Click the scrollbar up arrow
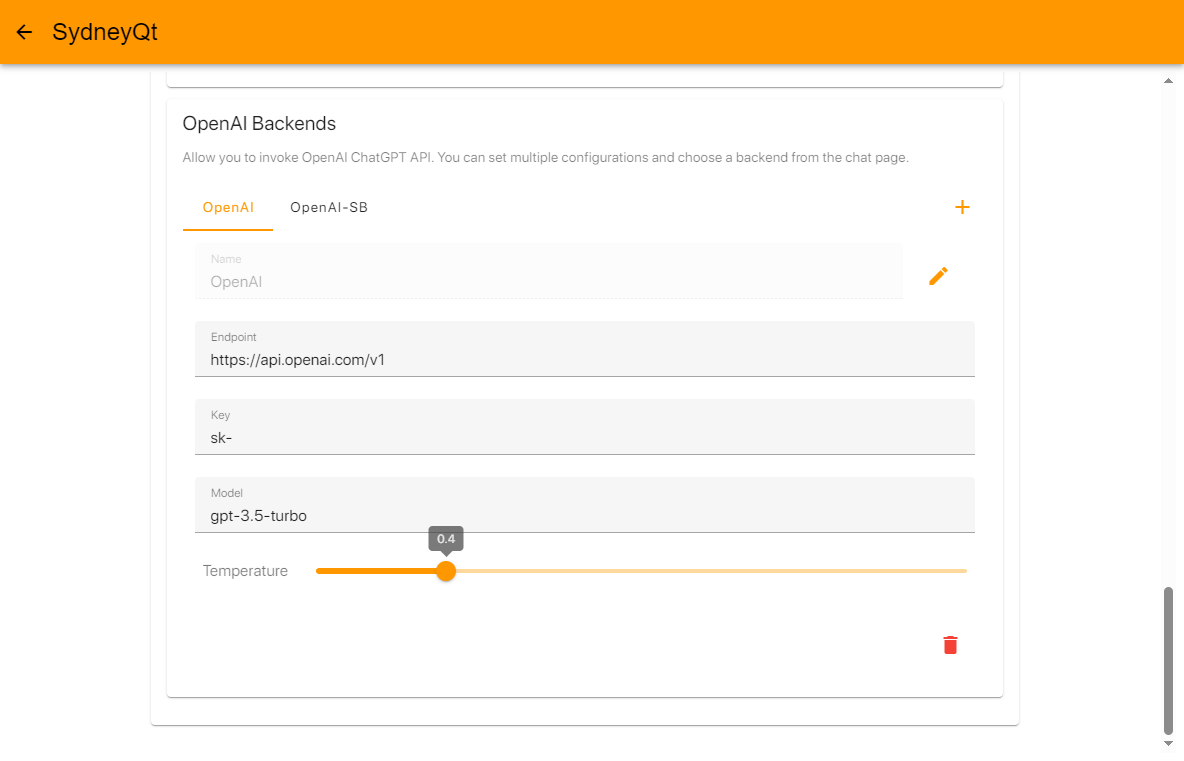This screenshot has height=761, width=1184. pos(1168,80)
